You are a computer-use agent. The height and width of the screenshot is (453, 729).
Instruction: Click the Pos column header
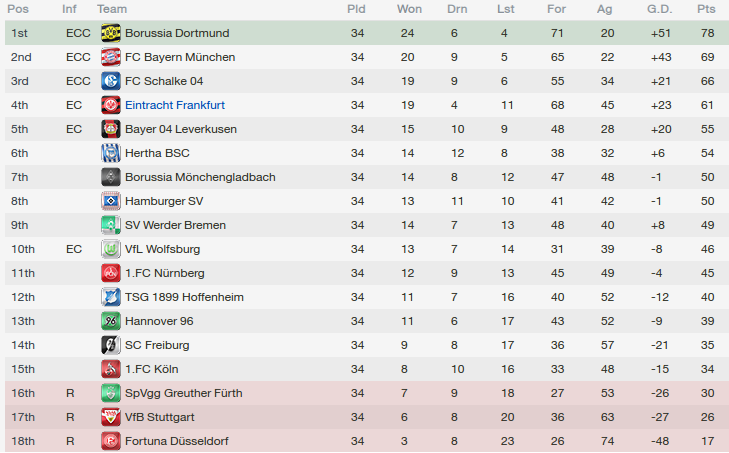click(18, 9)
